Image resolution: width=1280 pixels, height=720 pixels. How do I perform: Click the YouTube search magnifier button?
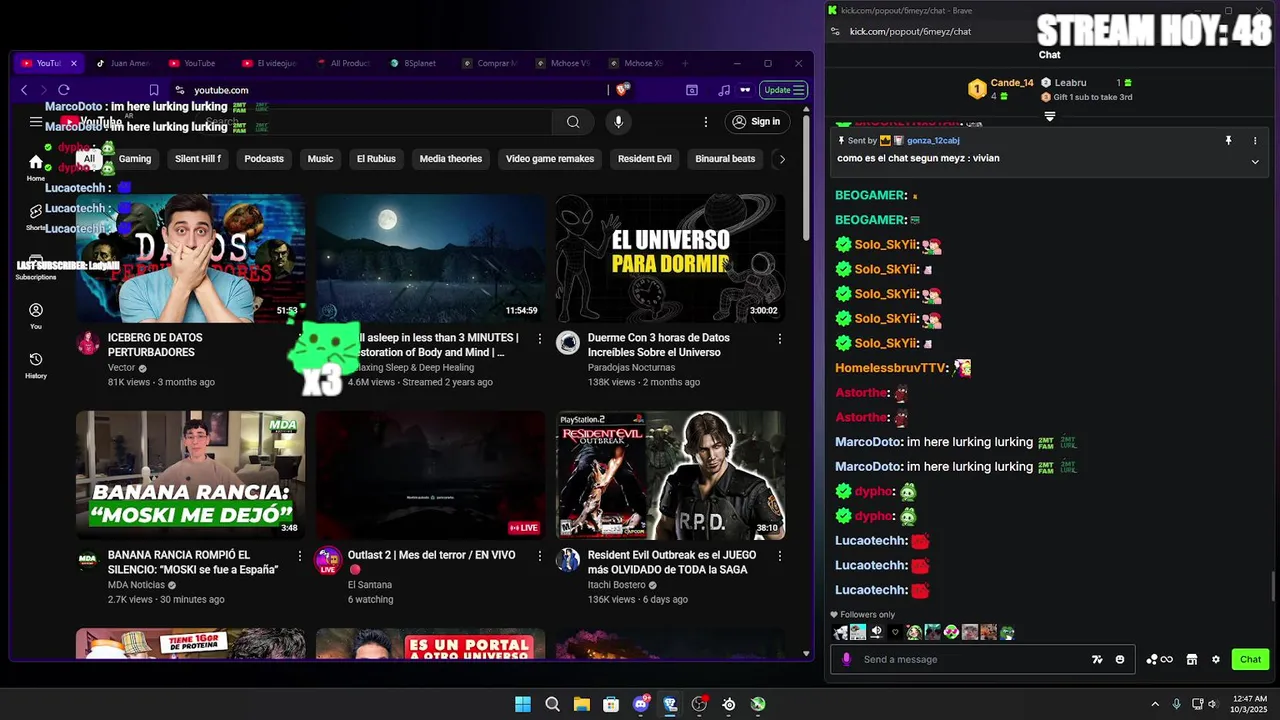573,122
